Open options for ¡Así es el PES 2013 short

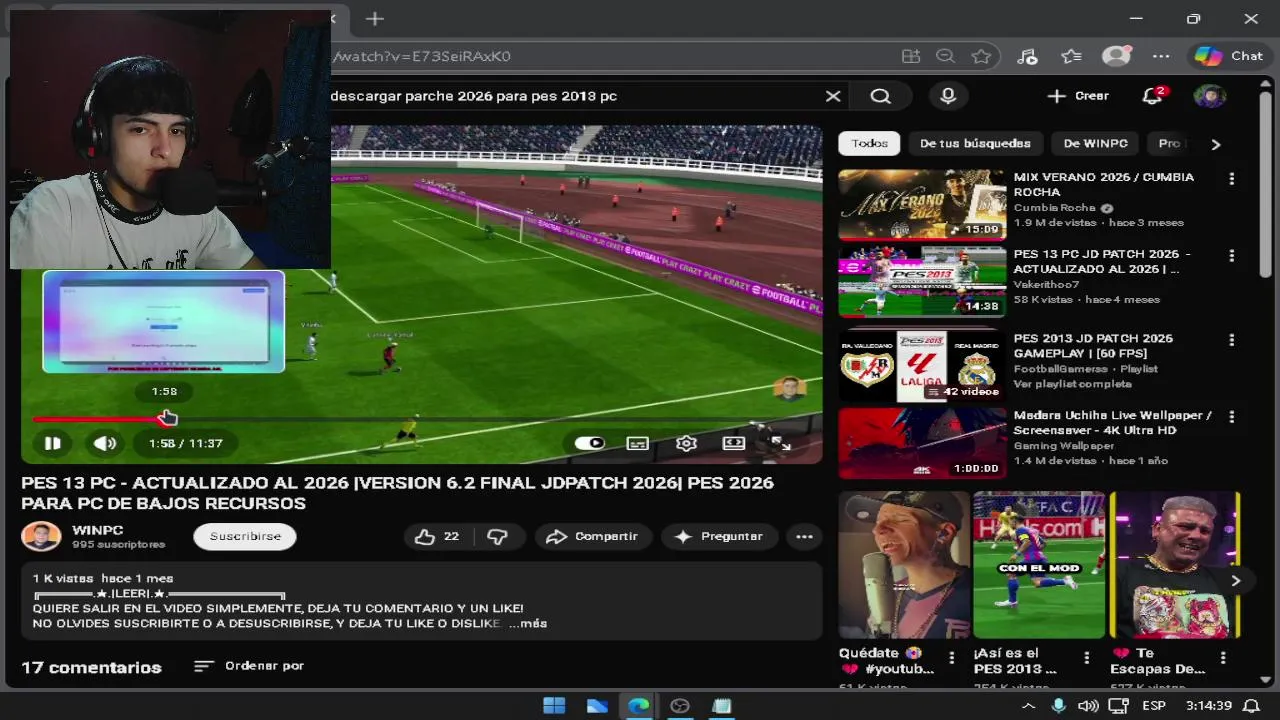[x=1087, y=658]
